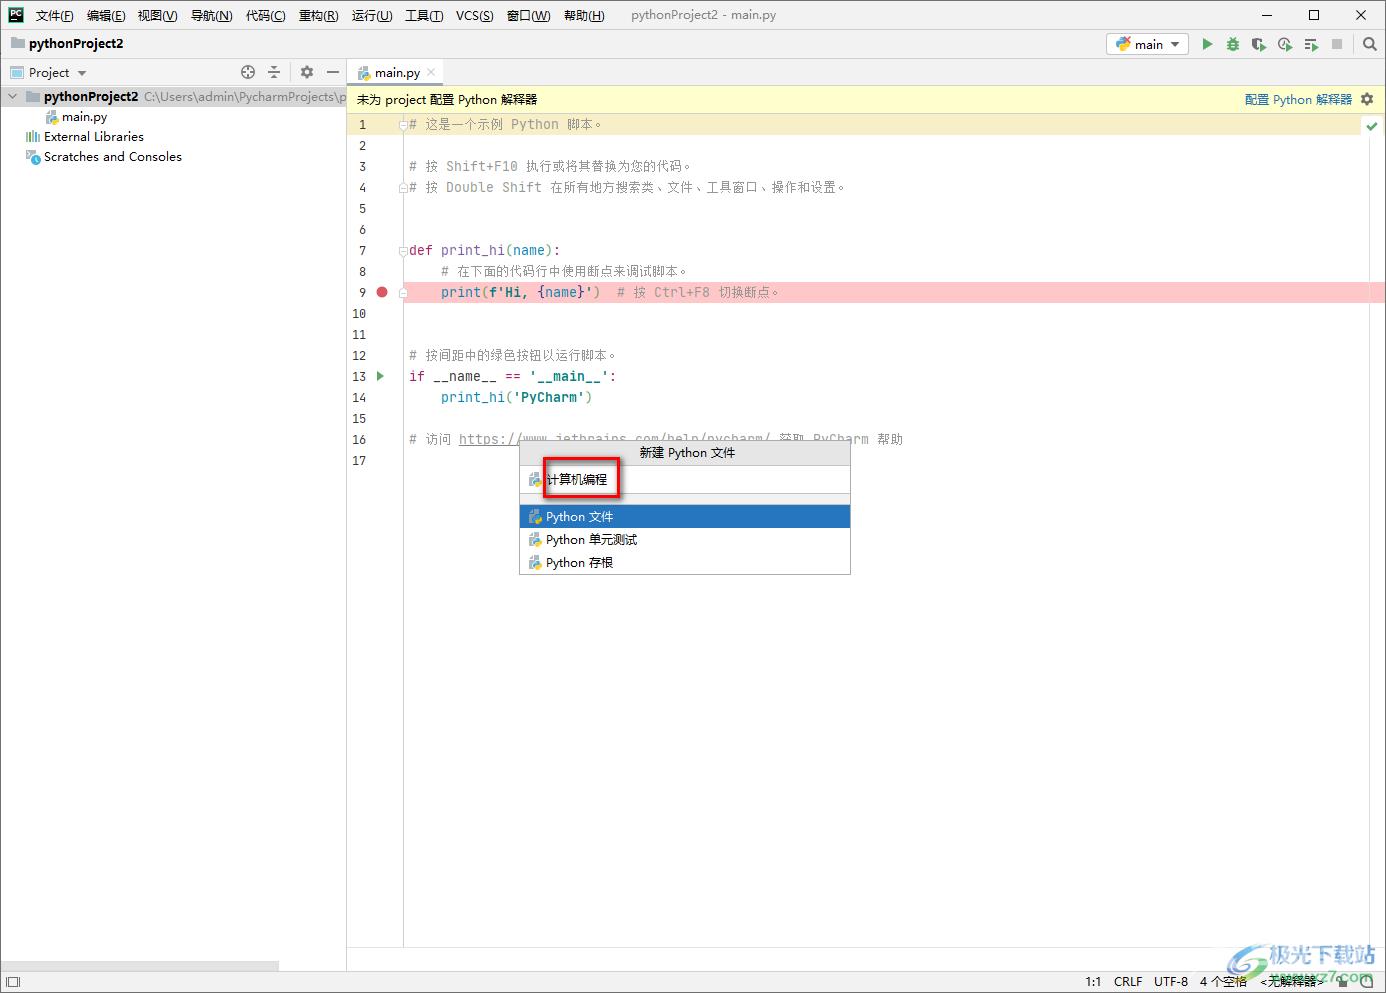Click the greyed-out stop square icon
Image resolution: width=1386 pixels, height=993 pixels.
click(x=1337, y=44)
